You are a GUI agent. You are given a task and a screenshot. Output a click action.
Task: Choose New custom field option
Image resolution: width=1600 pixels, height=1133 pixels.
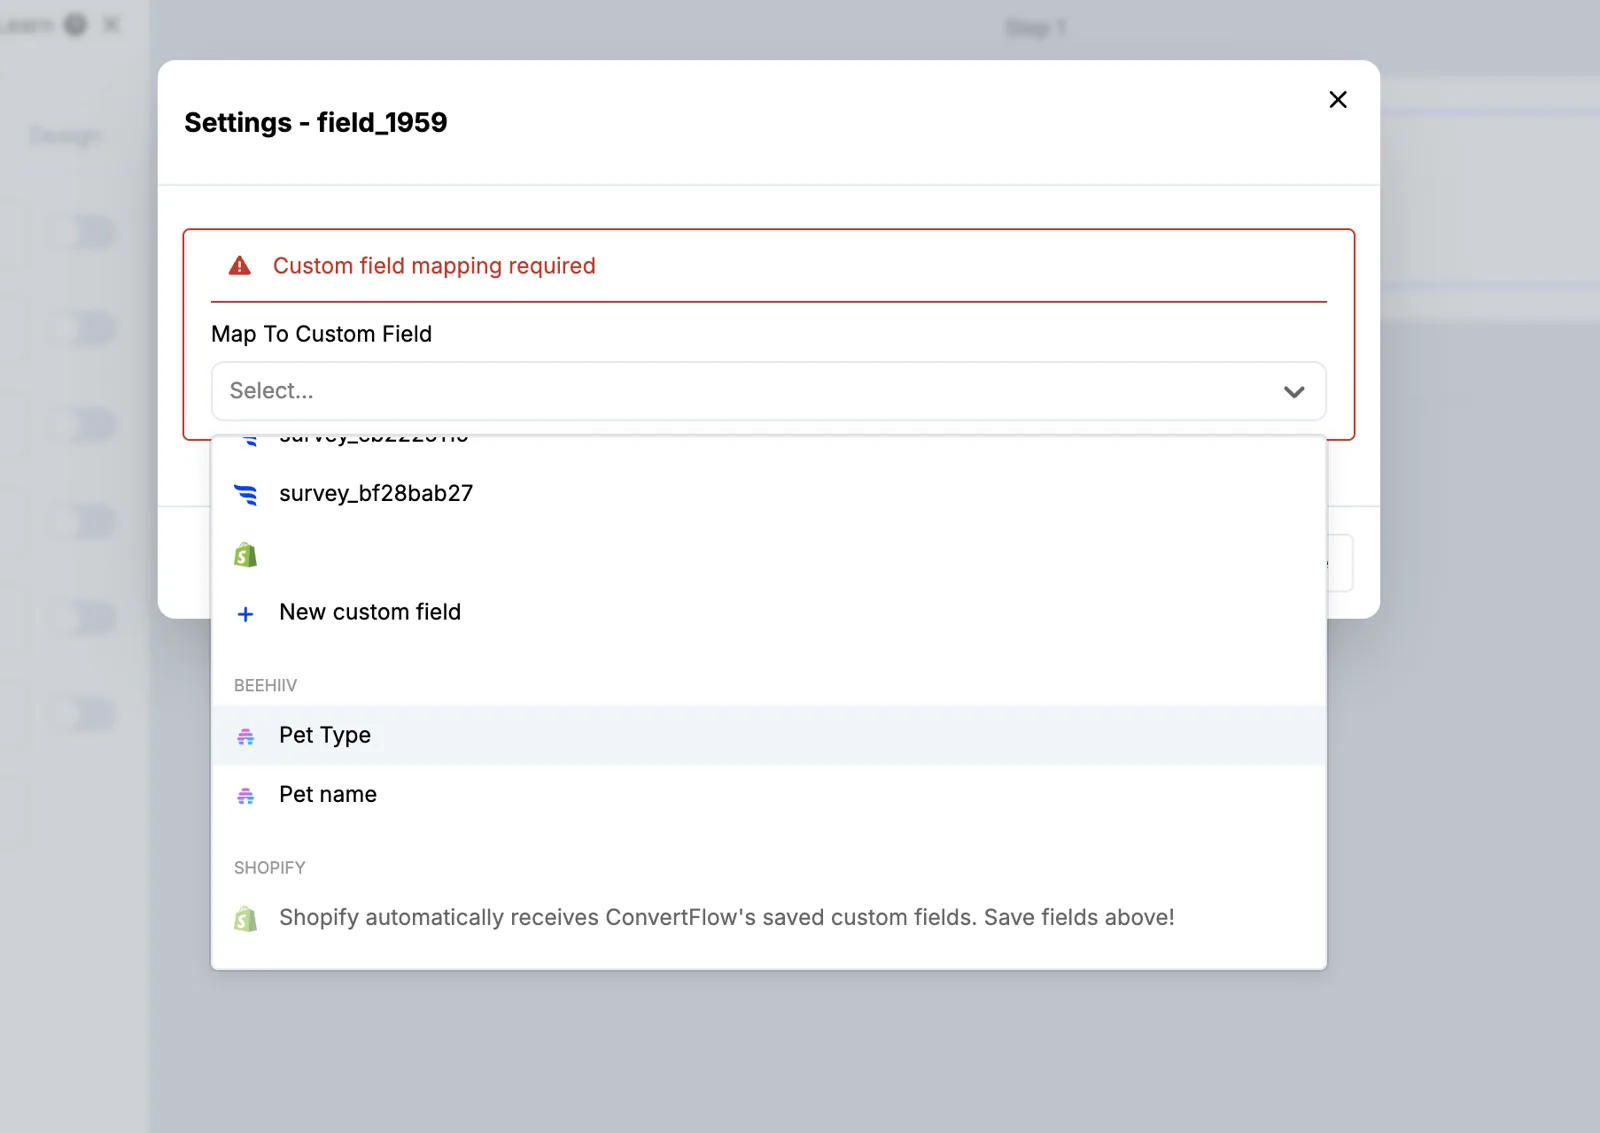pos(768,612)
